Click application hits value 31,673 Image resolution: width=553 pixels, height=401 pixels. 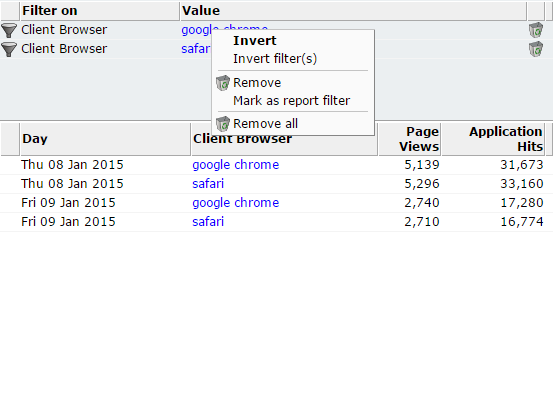click(522, 165)
